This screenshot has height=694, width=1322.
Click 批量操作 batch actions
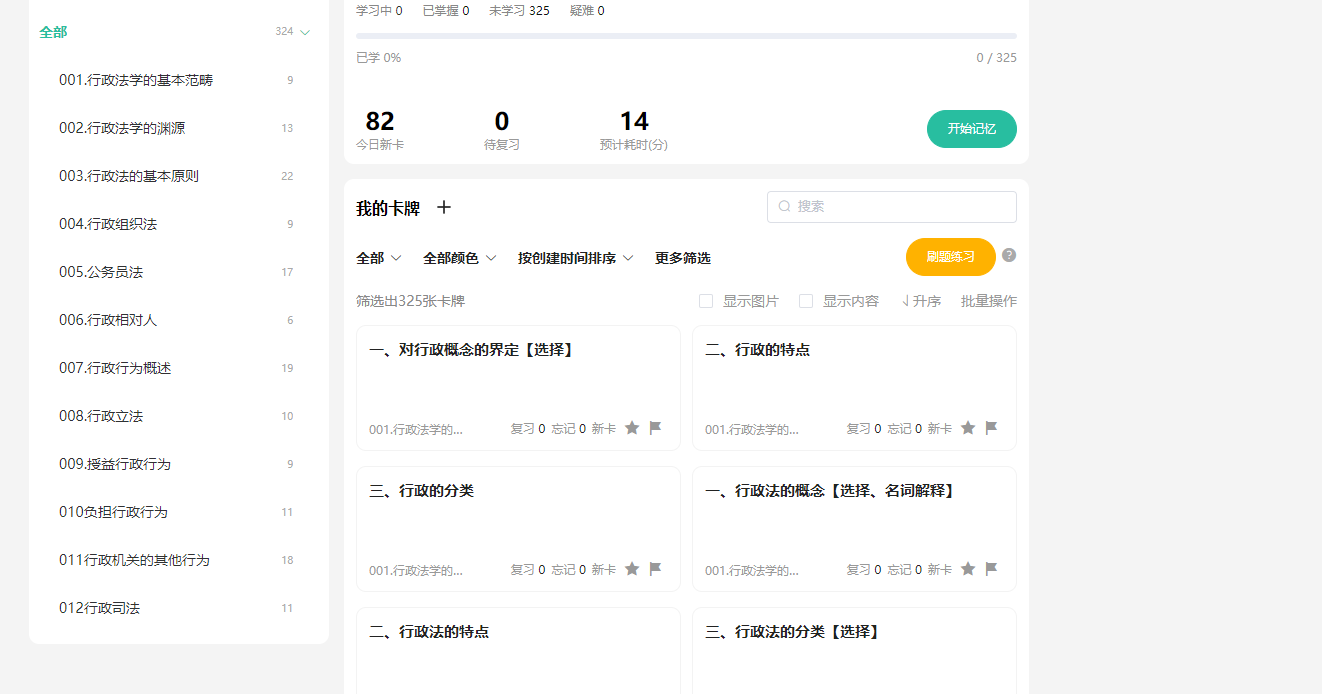(x=989, y=301)
